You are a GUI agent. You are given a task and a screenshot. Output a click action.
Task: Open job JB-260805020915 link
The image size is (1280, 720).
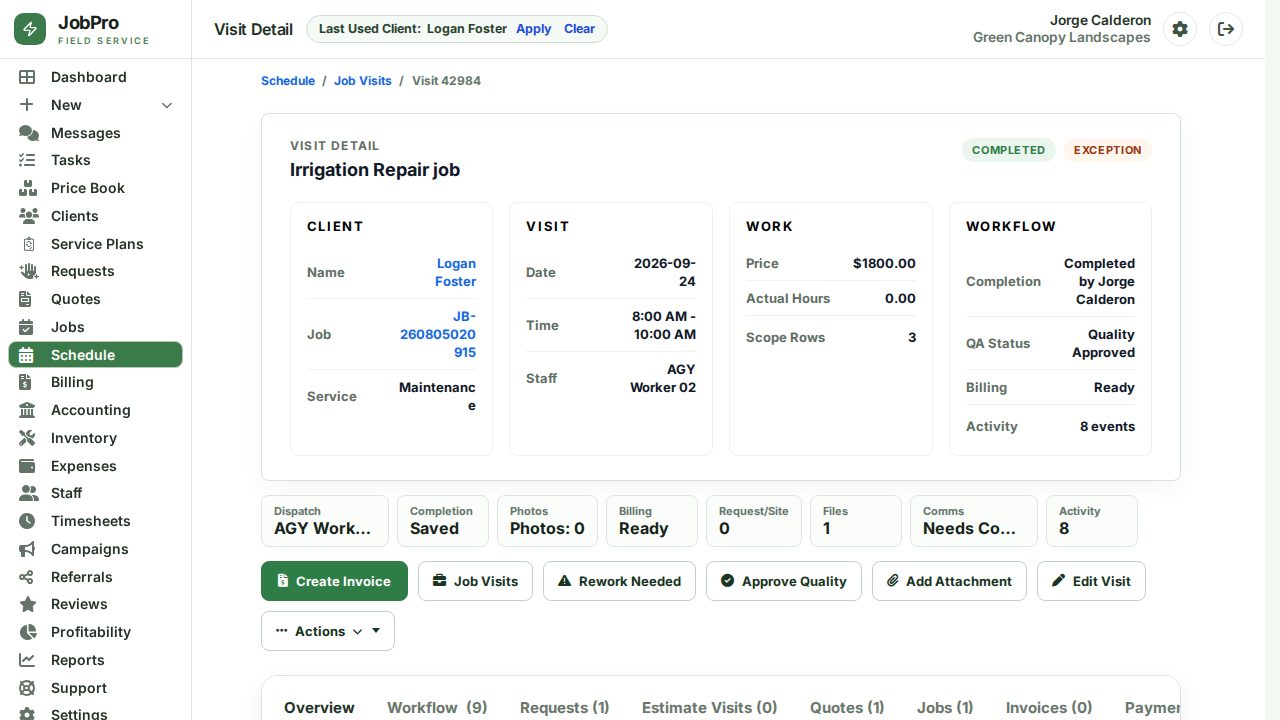(x=438, y=334)
